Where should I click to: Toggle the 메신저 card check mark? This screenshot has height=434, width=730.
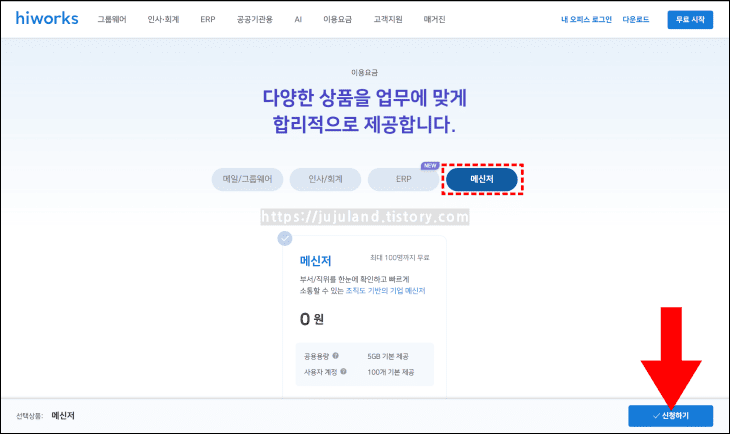tap(285, 238)
